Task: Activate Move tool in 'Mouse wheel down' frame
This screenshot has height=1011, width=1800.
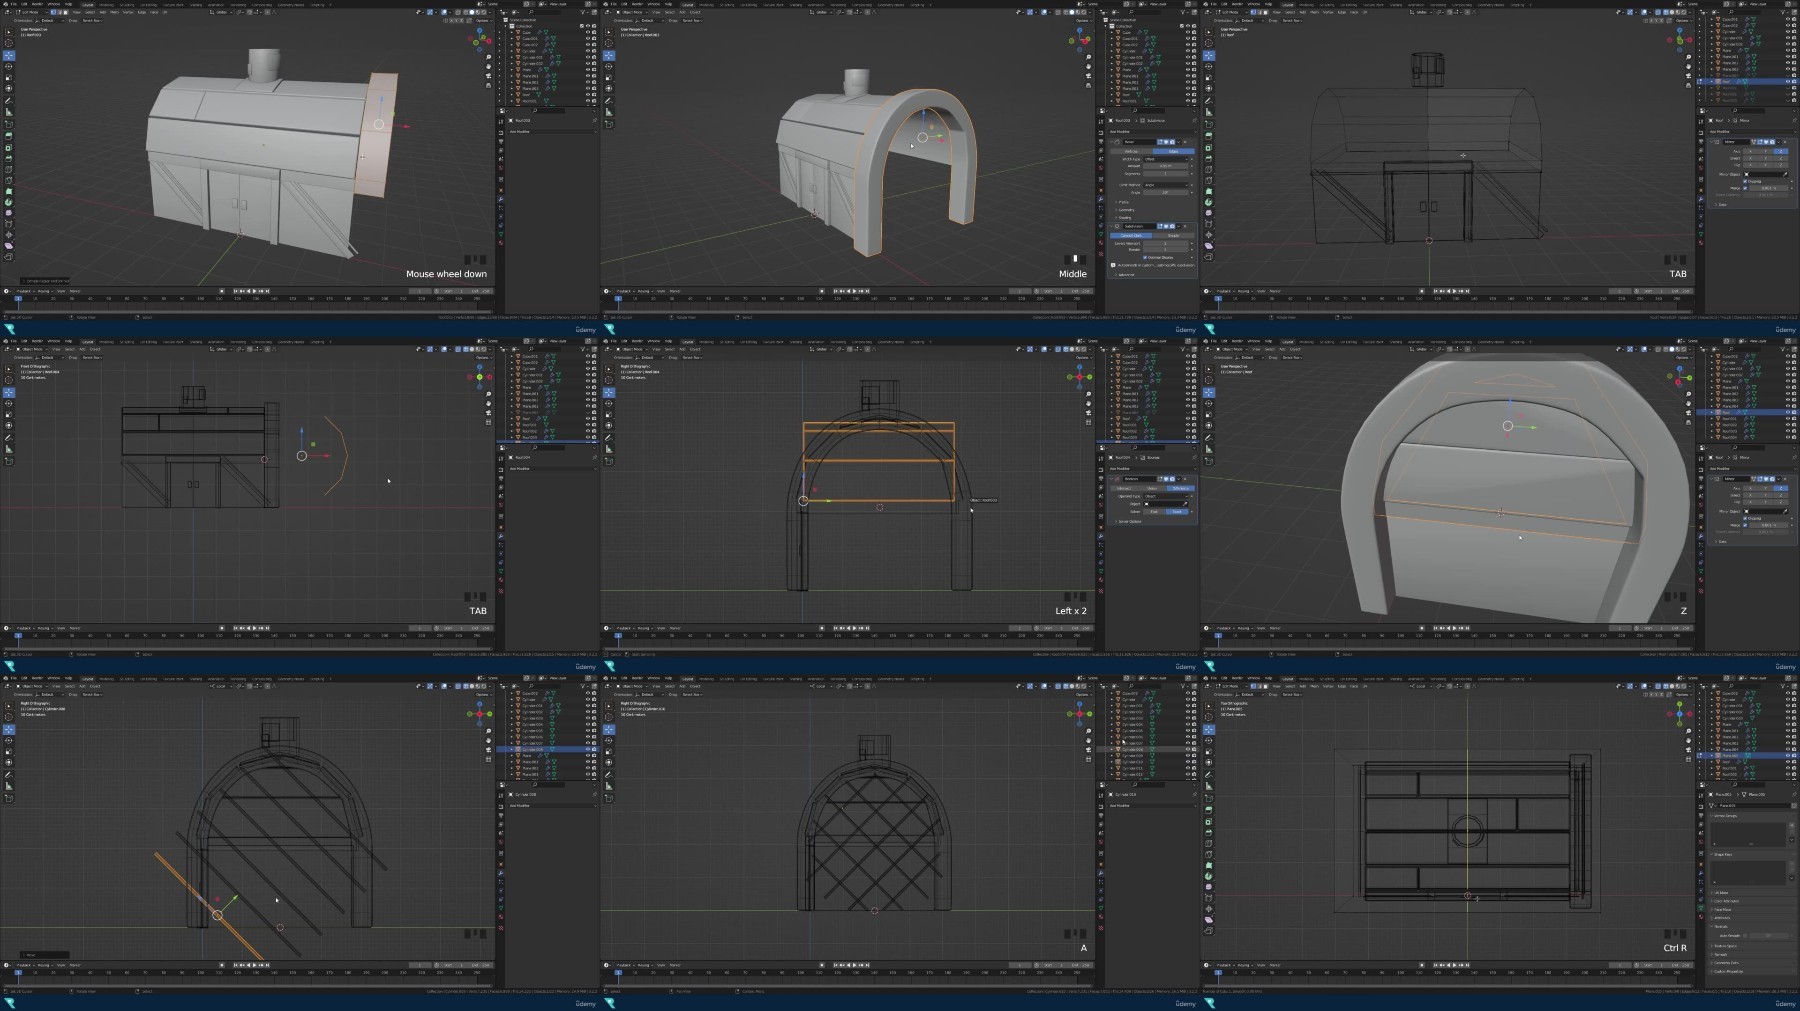Action: tap(9, 55)
